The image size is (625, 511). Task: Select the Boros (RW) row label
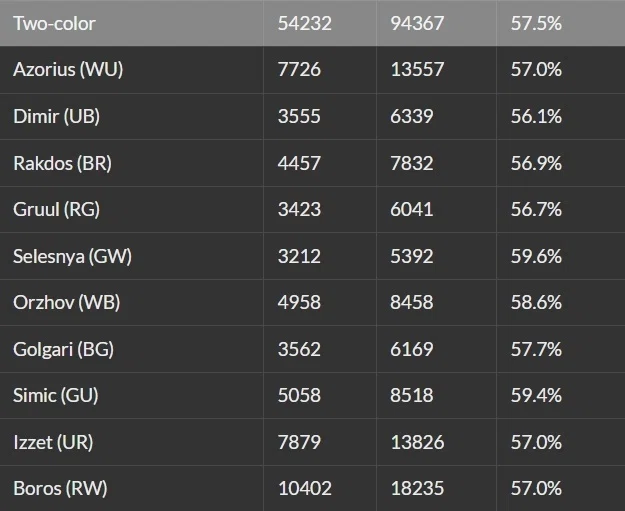point(60,489)
